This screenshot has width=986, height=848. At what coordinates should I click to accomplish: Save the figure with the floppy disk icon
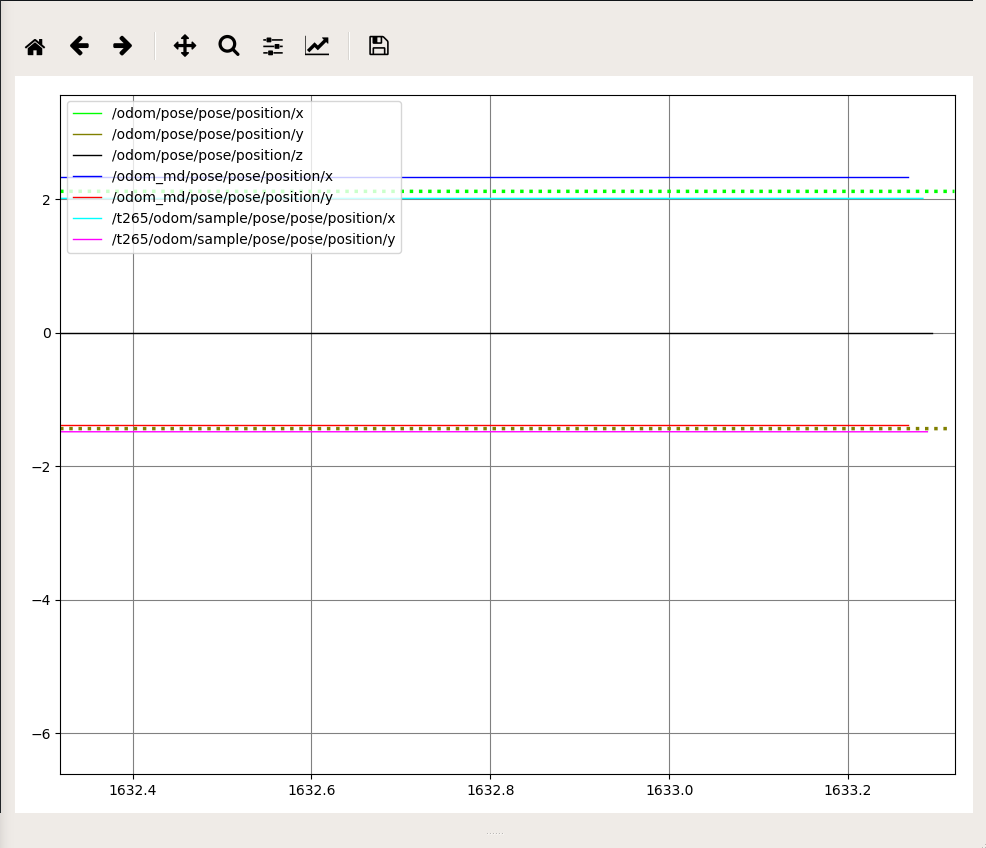(x=379, y=46)
